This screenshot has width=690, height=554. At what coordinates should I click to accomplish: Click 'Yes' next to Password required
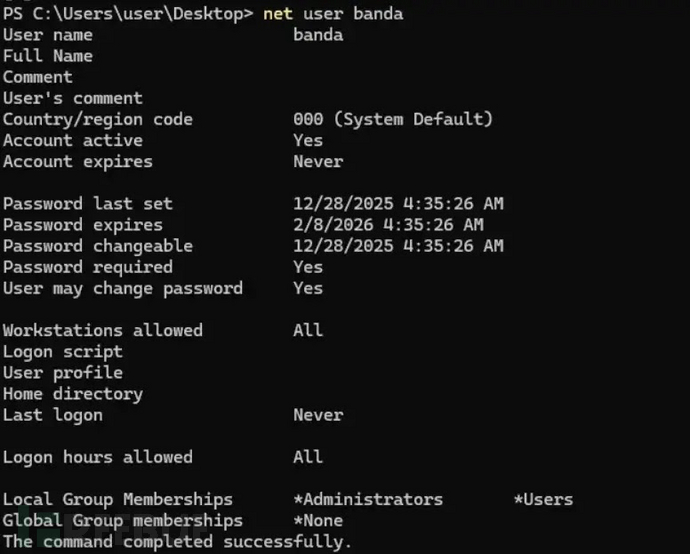pyautogui.click(x=308, y=267)
